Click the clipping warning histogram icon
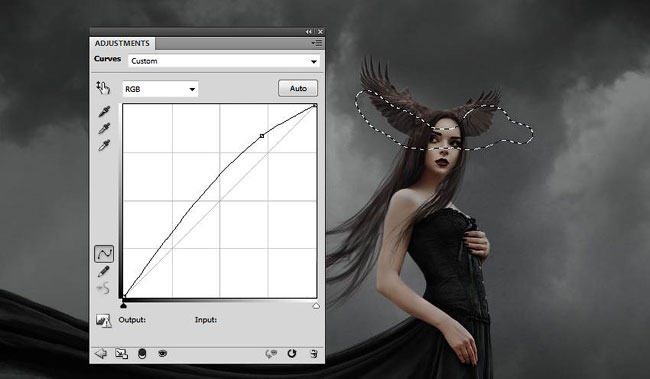 (104, 321)
